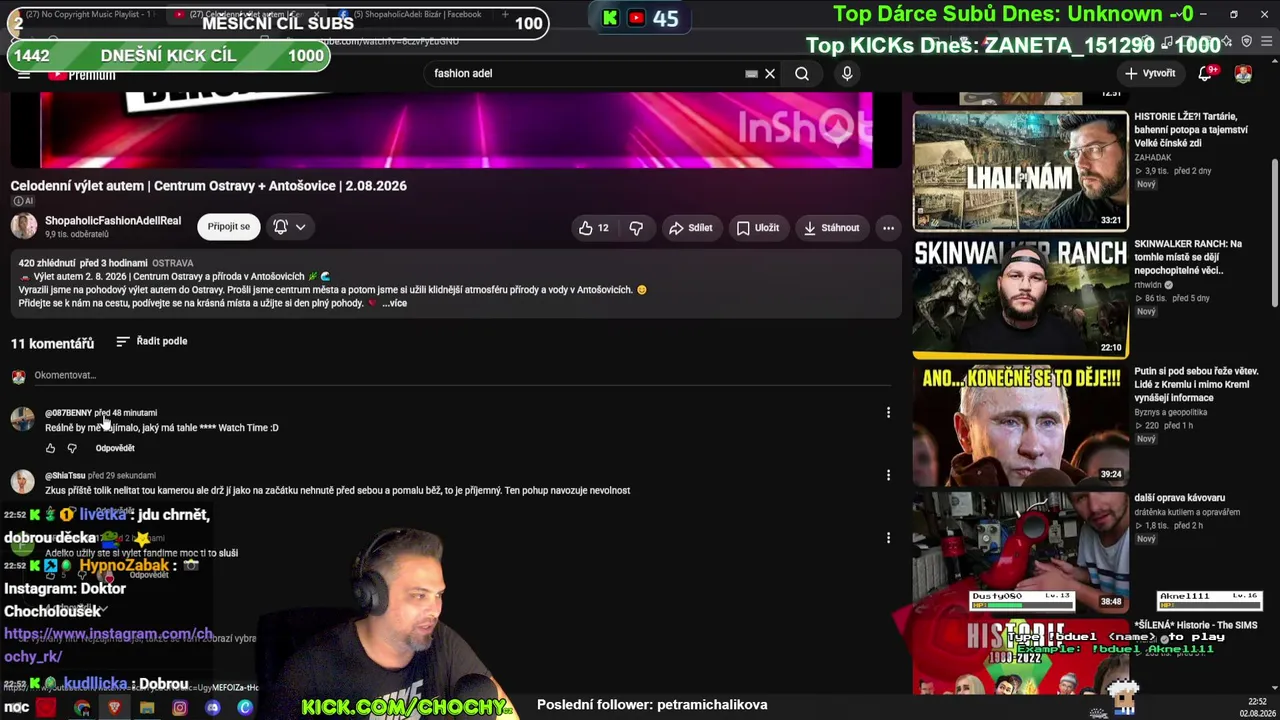
Task: Open the Canva app icon in the taskbar
Action: tap(245, 708)
